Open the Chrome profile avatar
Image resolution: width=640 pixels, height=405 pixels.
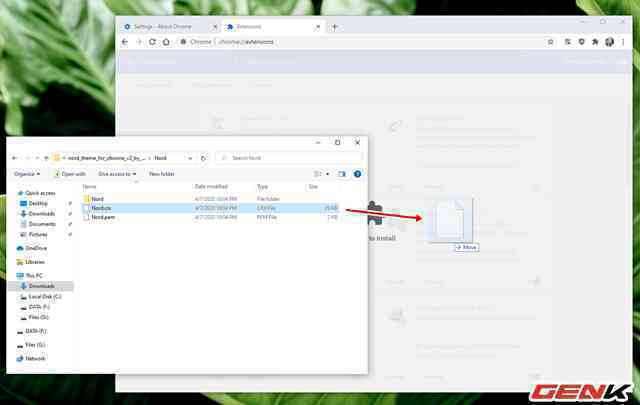point(609,42)
